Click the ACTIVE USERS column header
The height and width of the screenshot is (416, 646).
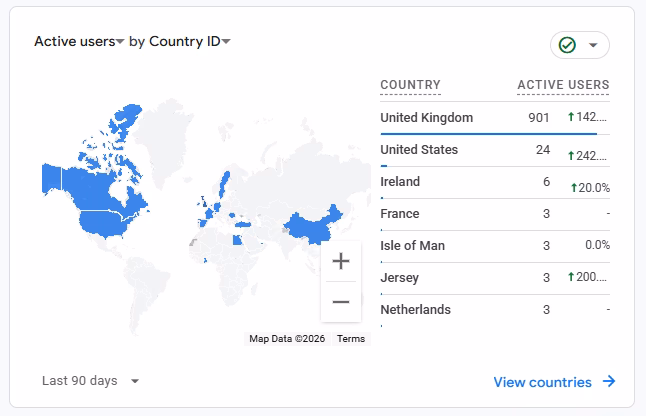coord(563,85)
